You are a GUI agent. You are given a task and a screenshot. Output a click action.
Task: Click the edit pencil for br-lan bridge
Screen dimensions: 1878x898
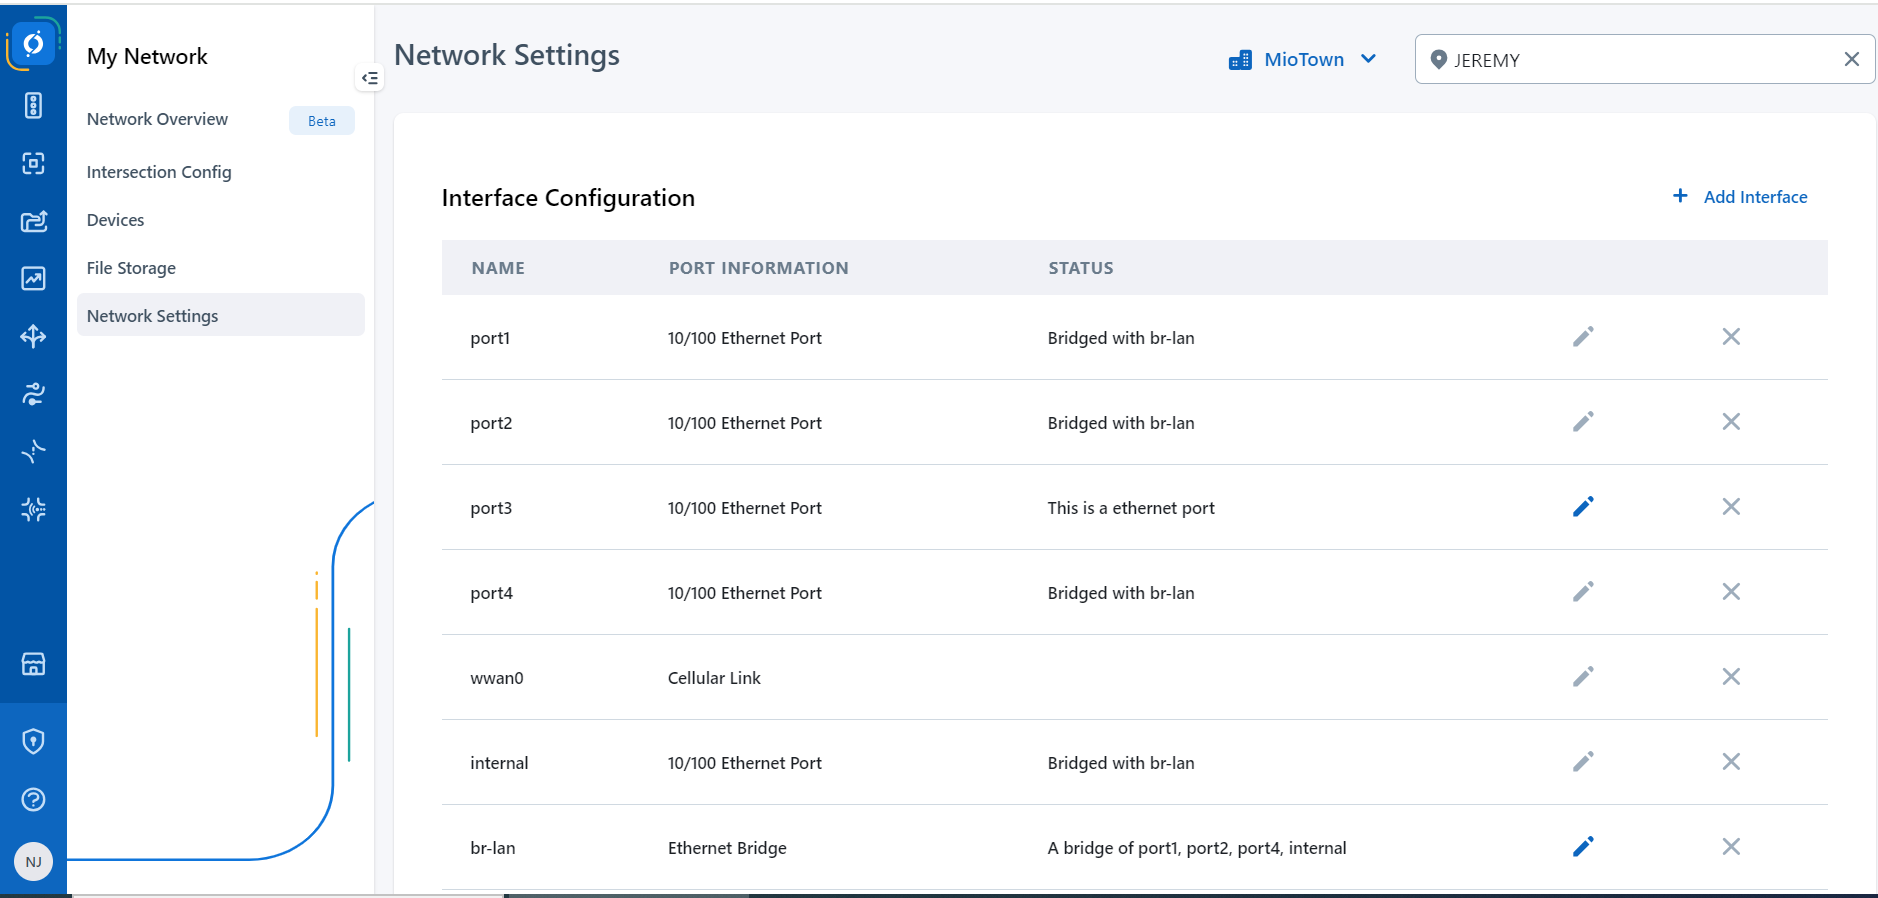pos(1582,847)
